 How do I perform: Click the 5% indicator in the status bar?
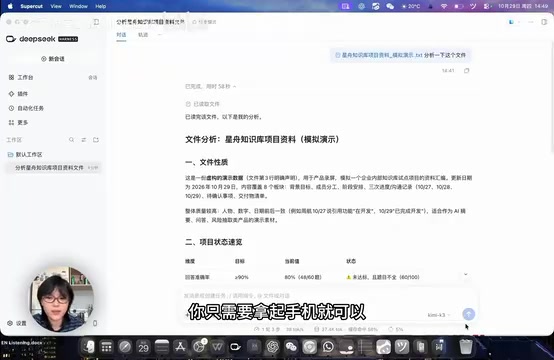pyautogui.click(x=396, y=329)
